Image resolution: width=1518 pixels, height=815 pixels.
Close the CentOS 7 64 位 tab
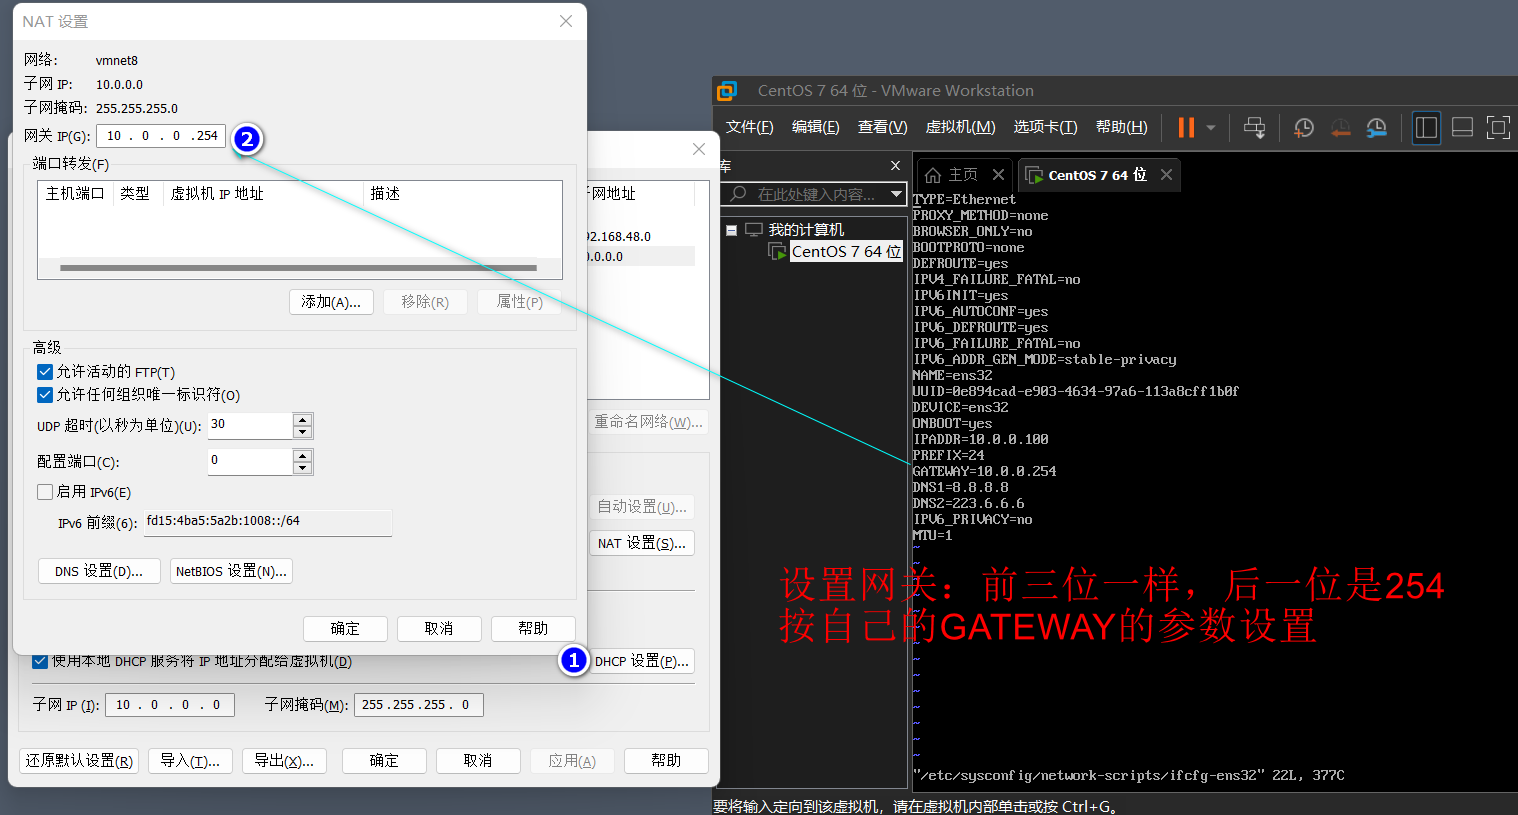click(x=1166, y=174)
